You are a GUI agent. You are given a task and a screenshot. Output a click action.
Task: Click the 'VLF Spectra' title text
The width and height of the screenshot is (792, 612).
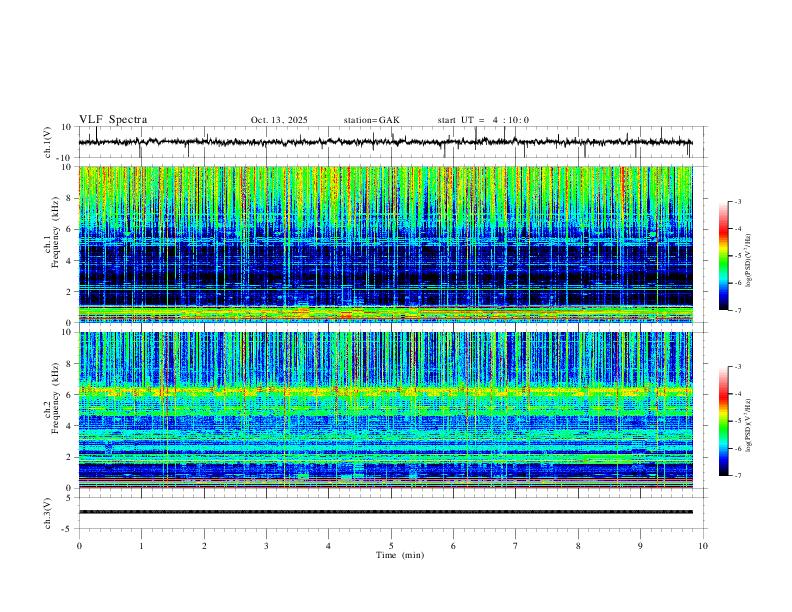click(113, 120)
